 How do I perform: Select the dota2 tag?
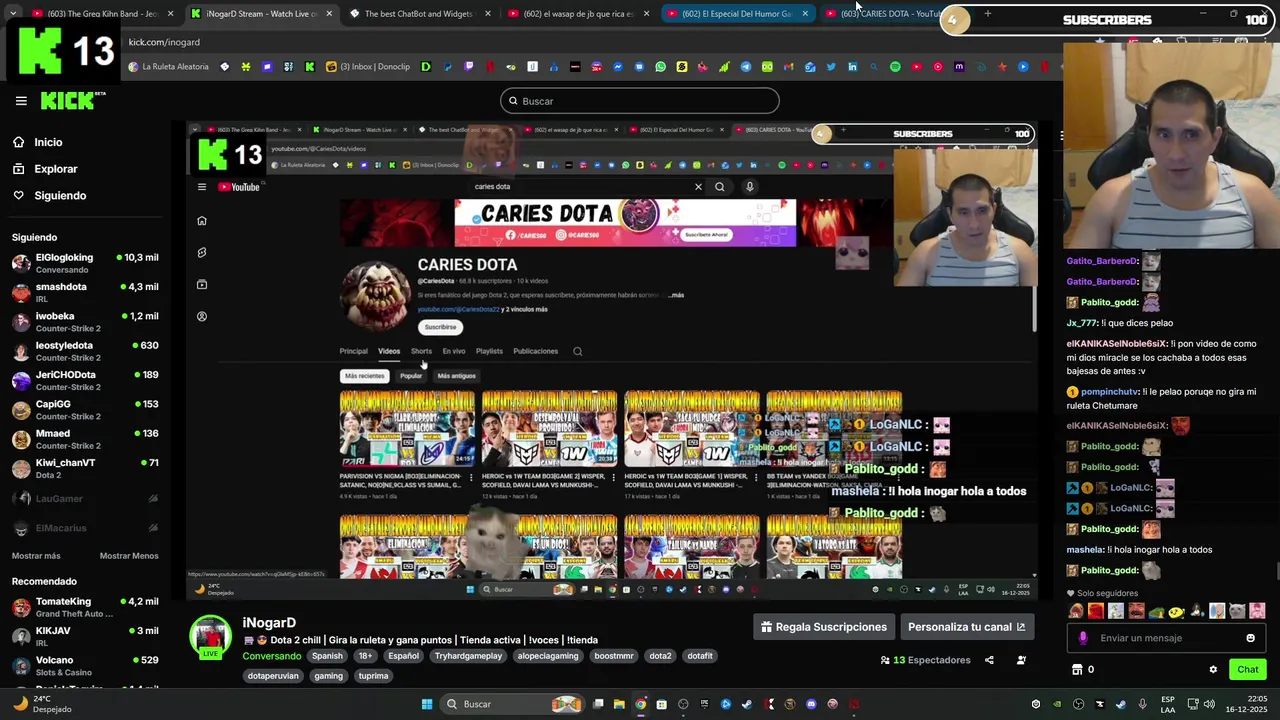(x=660, y=656)
